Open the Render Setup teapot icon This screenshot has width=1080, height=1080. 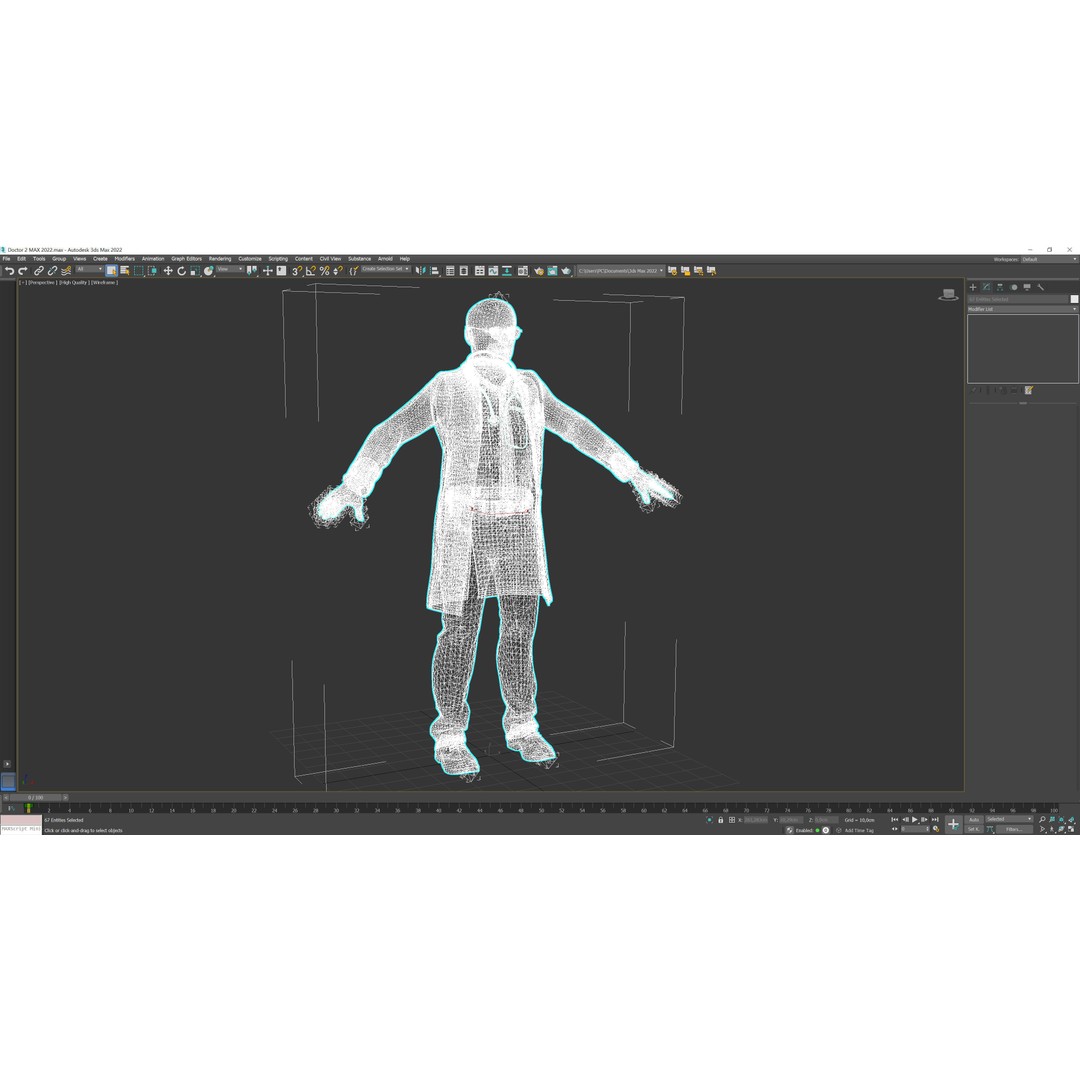pyautogui.click(x=539, y=271)
